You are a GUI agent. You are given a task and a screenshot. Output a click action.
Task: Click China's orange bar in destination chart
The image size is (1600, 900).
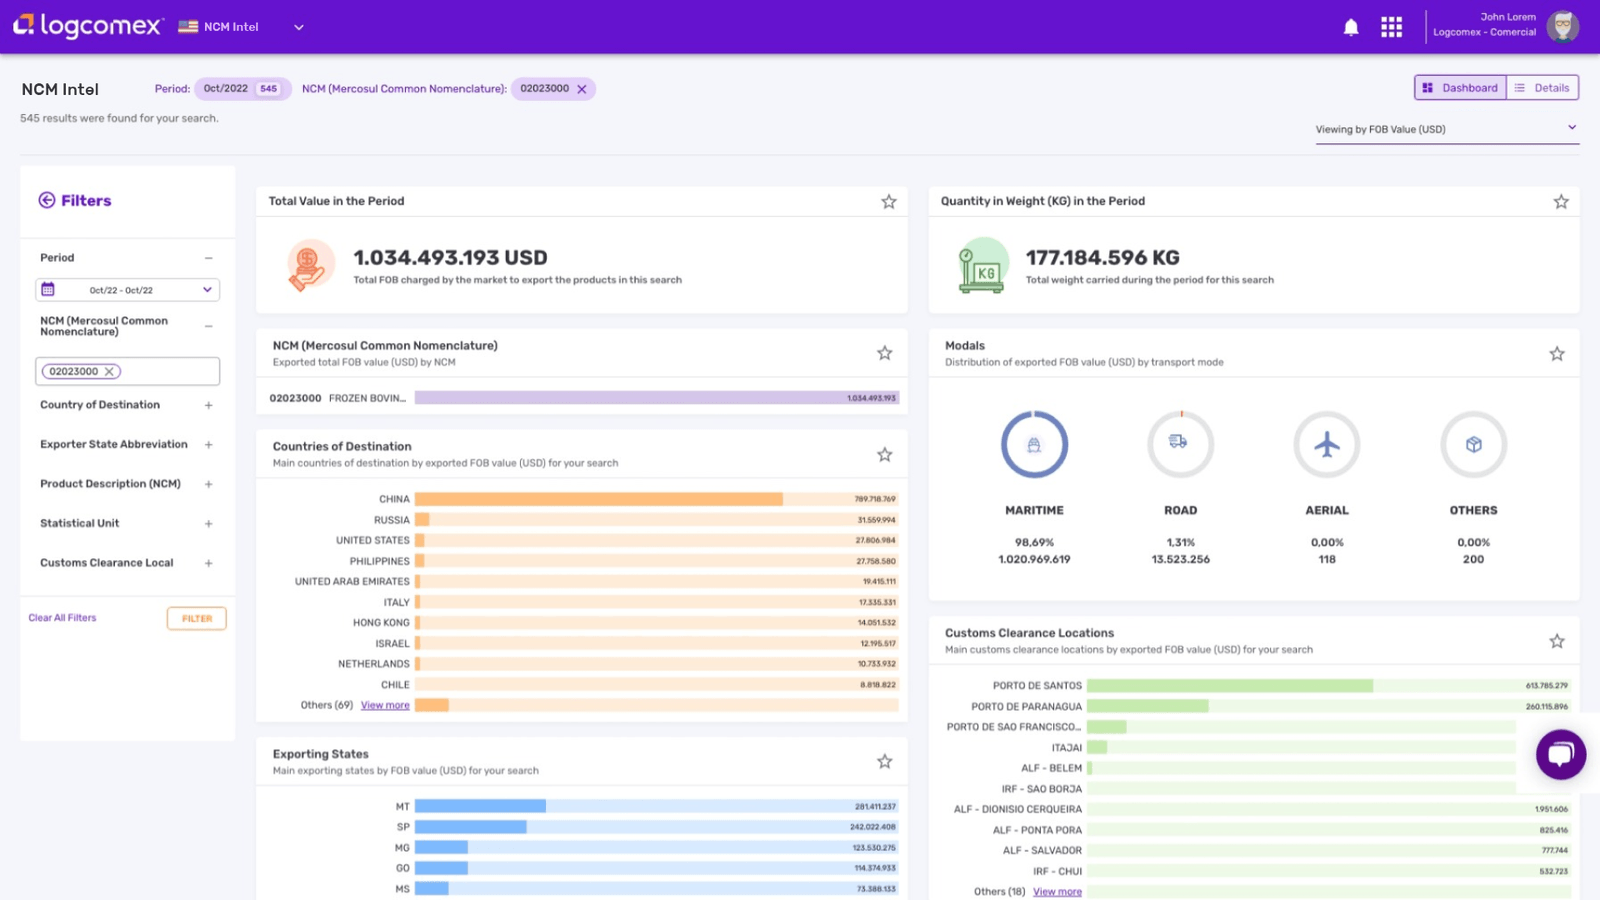[598, 499]
